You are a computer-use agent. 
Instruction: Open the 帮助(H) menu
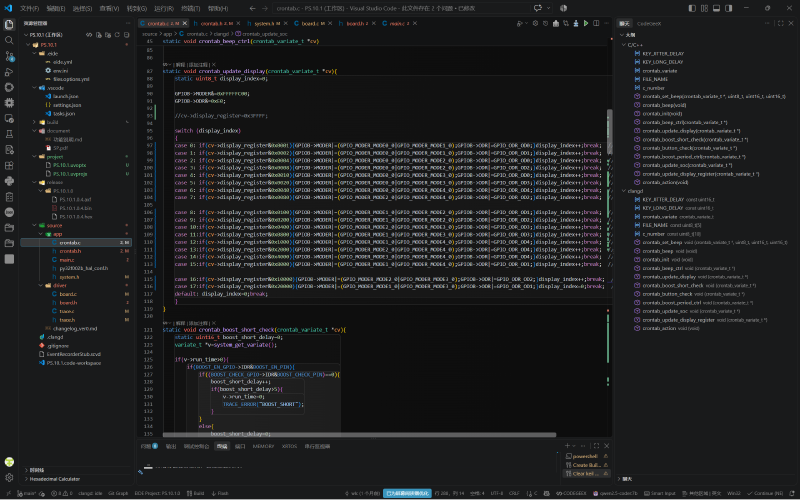click(218, 8)
